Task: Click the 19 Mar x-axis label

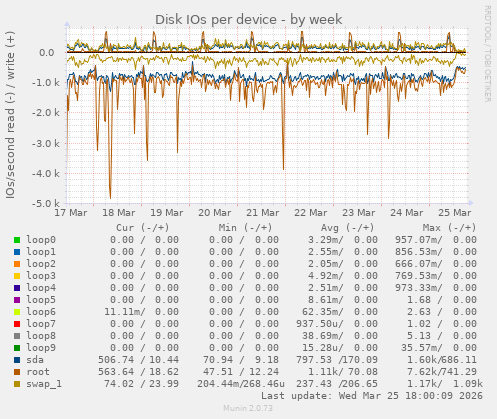Action: click(x=167, y=213)
